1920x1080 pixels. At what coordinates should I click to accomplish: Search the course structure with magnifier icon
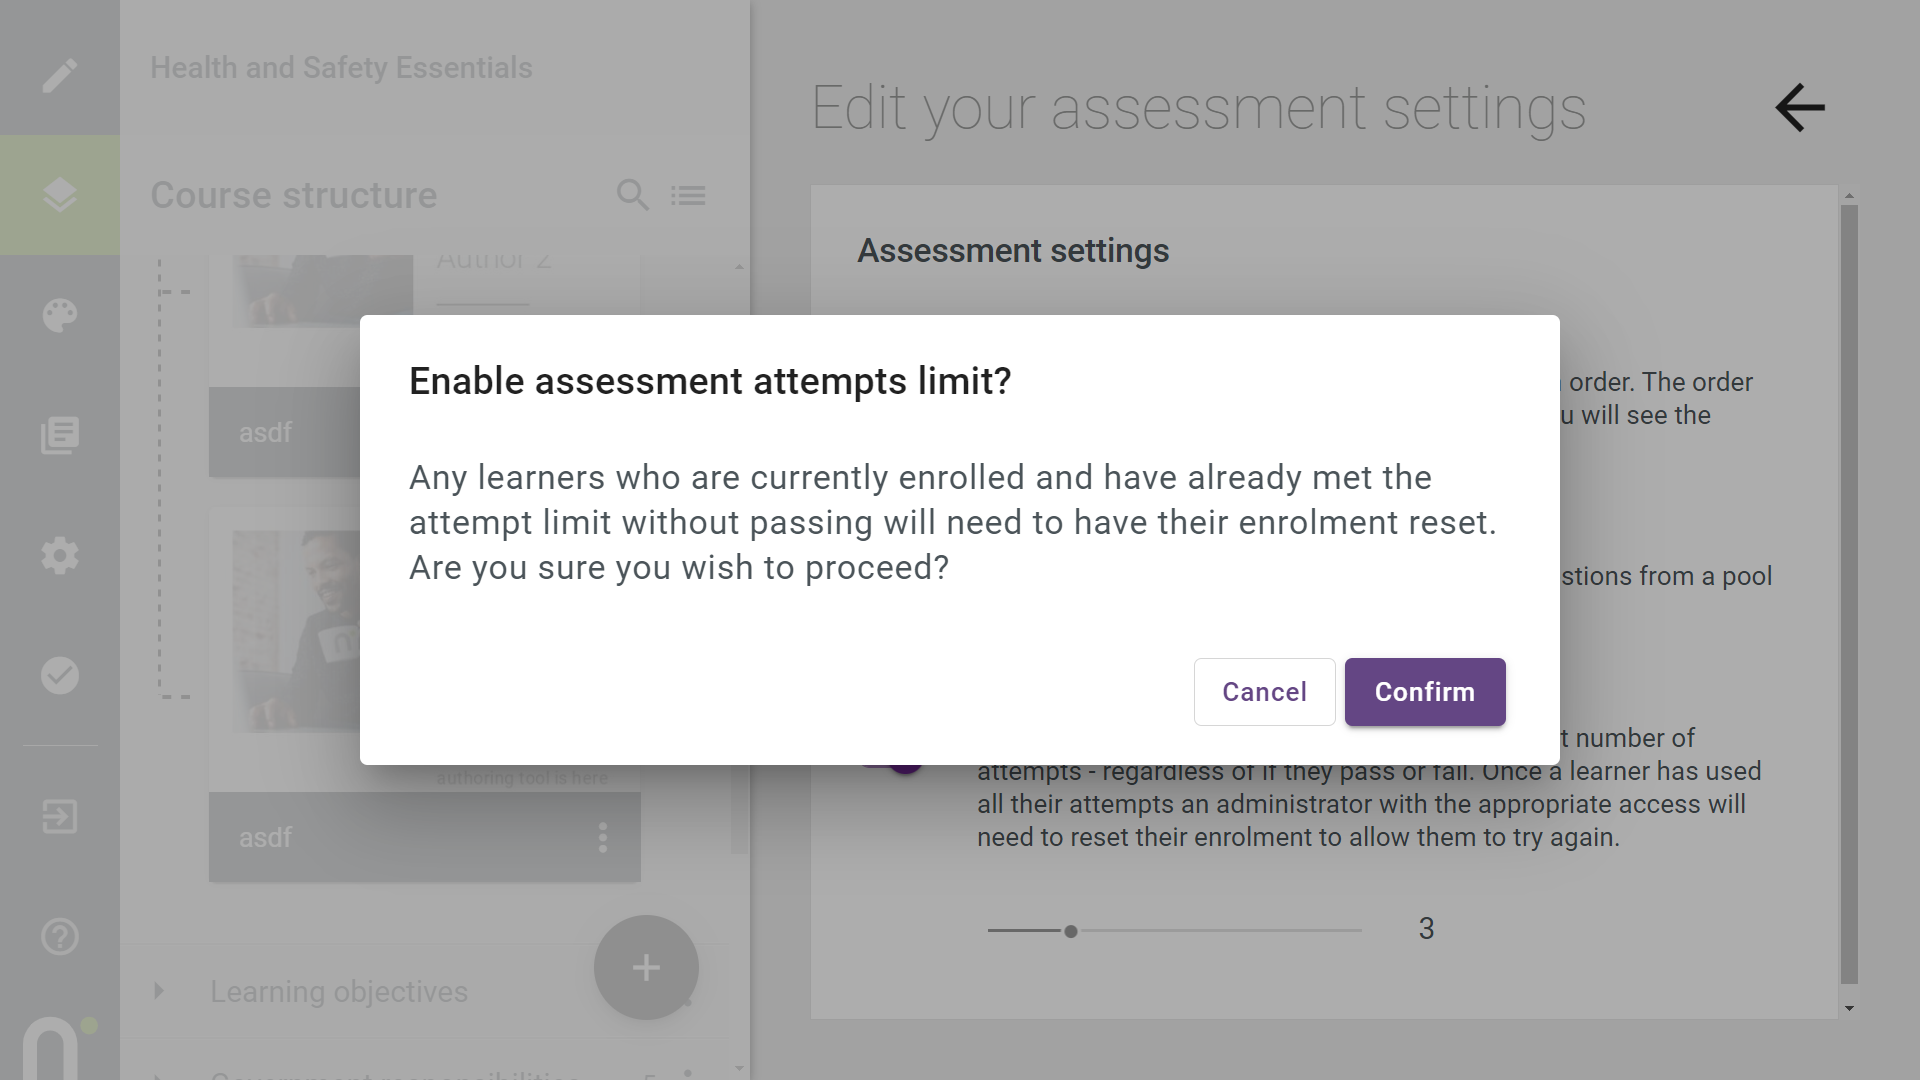click(633, 195)
